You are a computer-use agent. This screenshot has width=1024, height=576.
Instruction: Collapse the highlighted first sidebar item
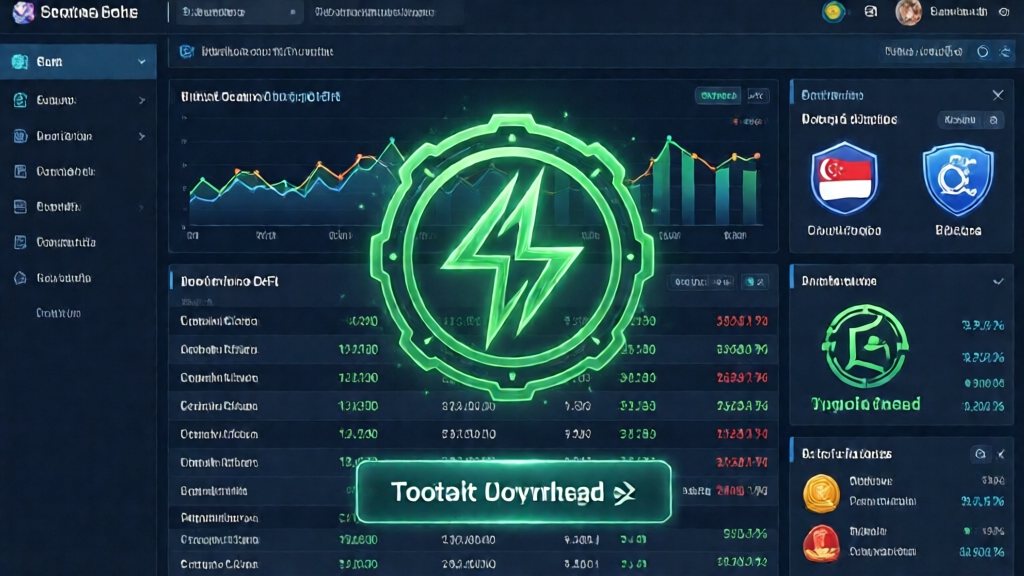(142, 62)
